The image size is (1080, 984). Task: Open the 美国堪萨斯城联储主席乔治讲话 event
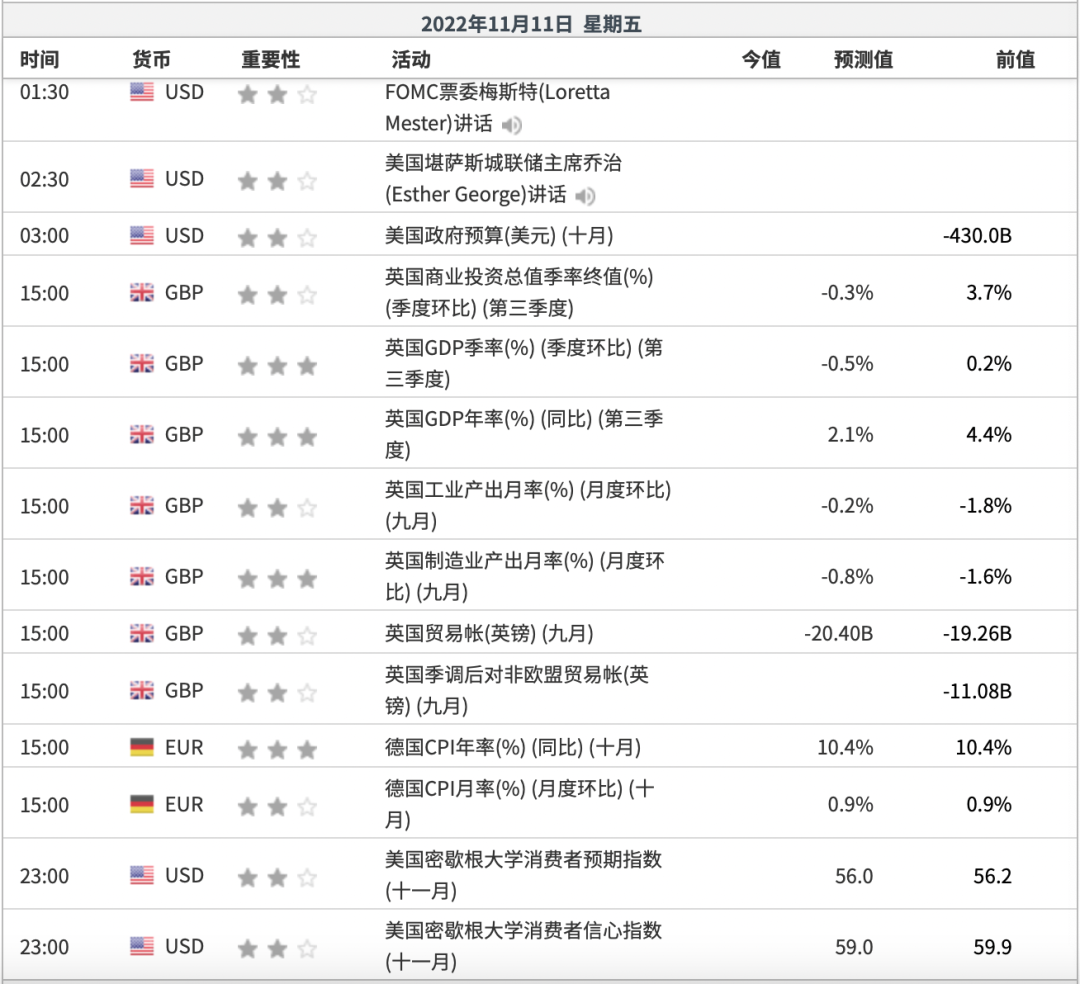coord(503,179)
